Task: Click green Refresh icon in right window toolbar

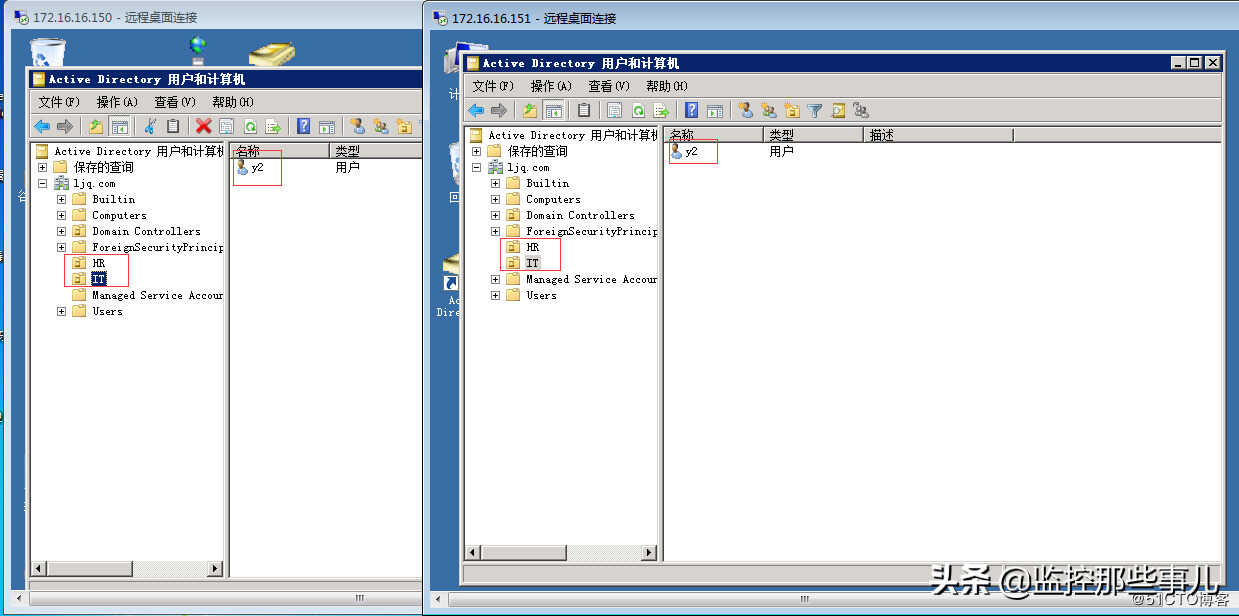Action: click(x=638, y=110)
